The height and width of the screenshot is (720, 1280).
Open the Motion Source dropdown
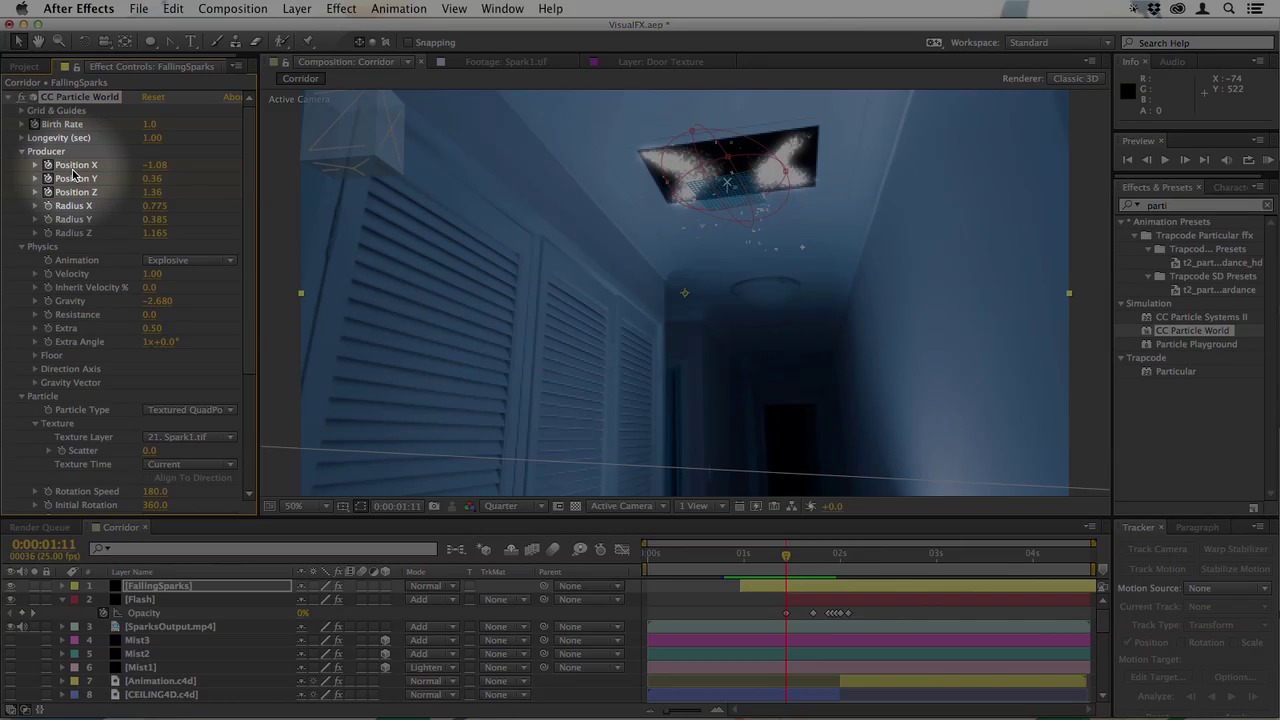click(1229, 588)
